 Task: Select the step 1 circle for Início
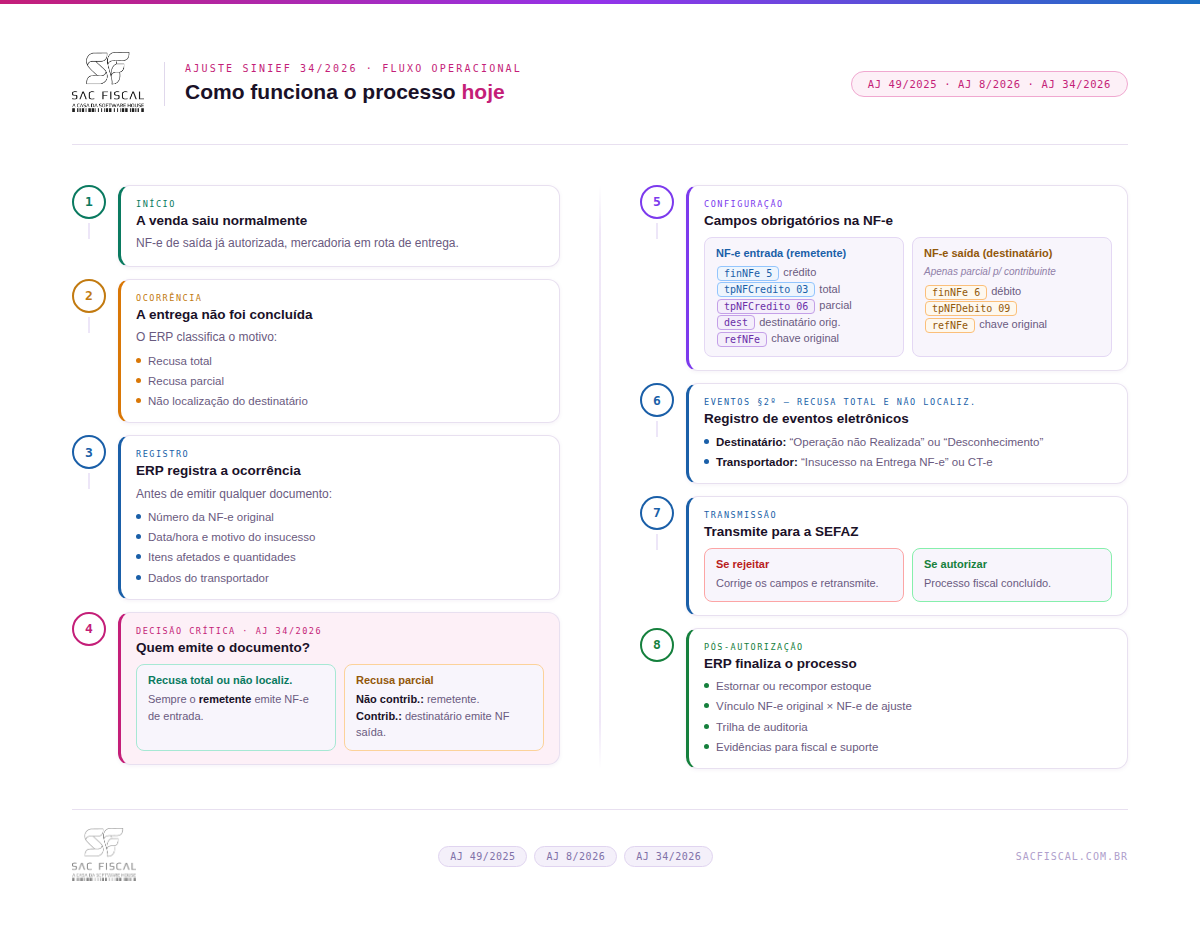click(89, 202)
